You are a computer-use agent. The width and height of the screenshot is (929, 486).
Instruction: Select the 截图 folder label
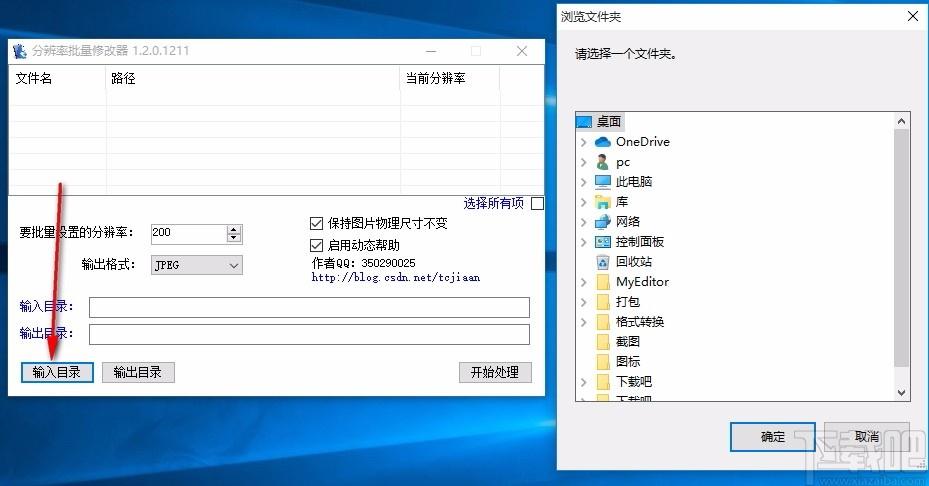[628, 341]
